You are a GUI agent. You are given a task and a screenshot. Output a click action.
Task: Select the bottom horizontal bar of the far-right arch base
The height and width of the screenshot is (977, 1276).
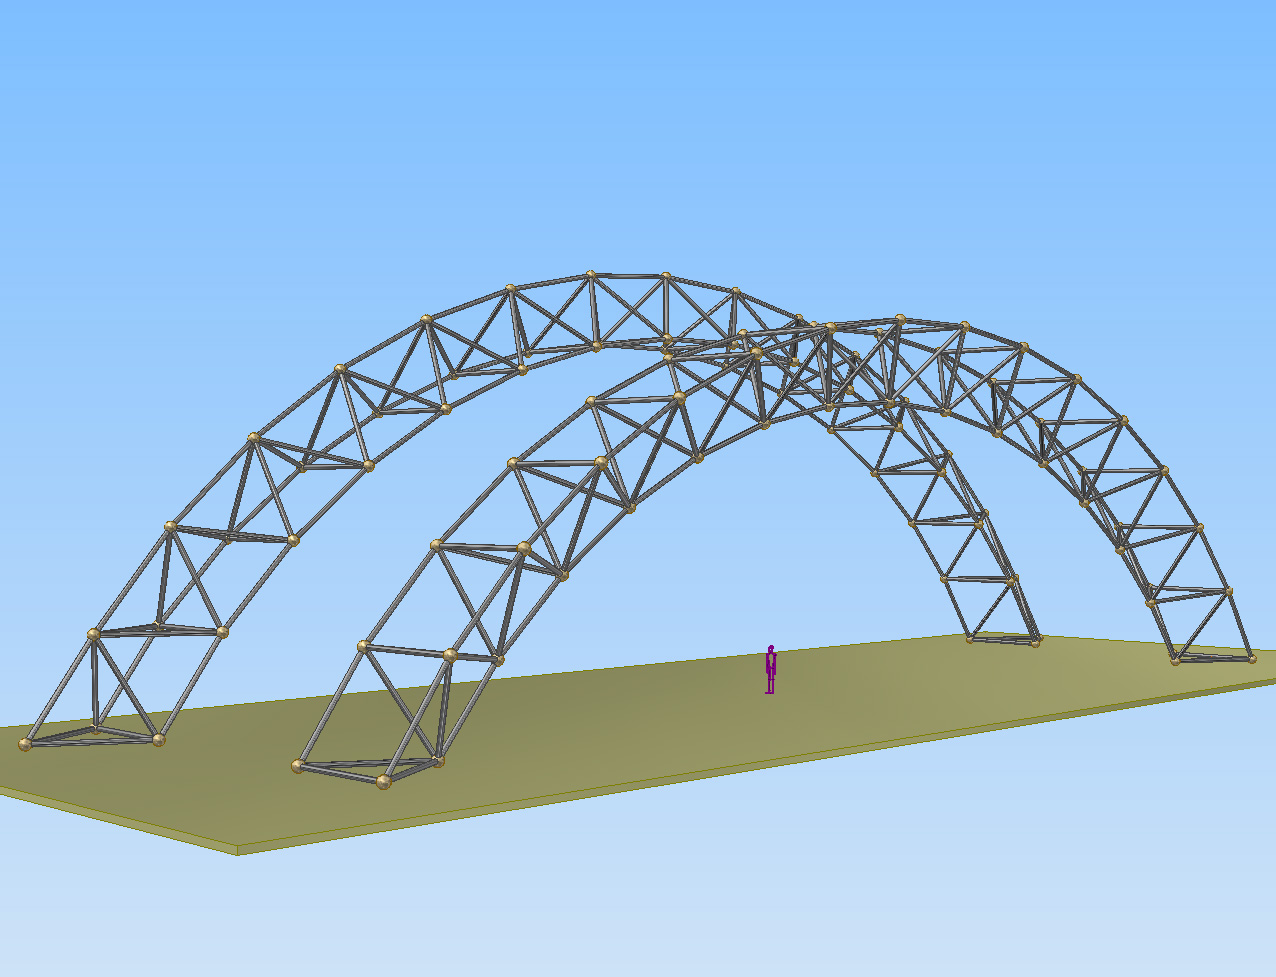[1214, 661]
